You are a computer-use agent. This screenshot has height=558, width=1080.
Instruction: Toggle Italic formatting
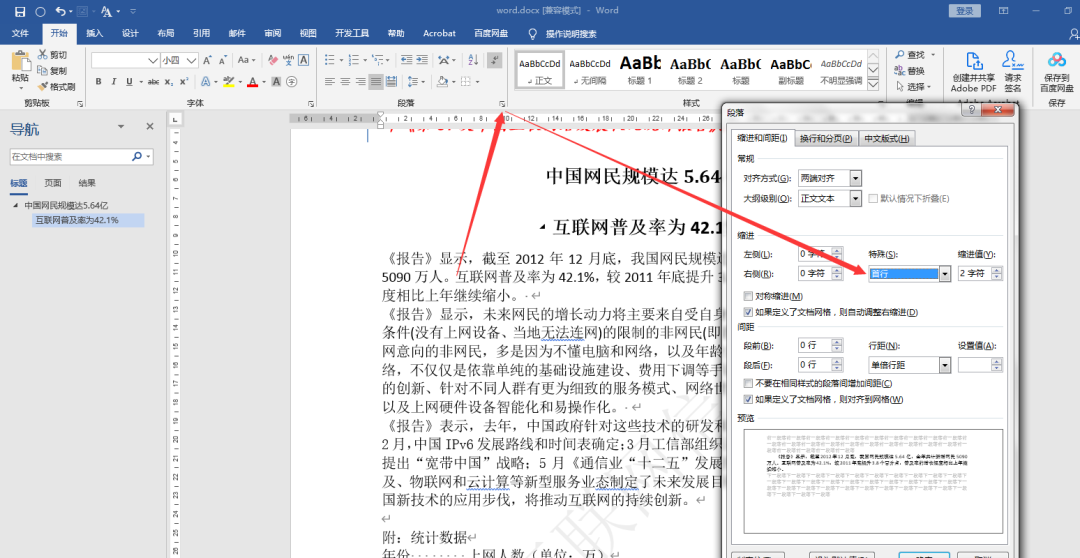pyautogui.click(x=114, y=82)
